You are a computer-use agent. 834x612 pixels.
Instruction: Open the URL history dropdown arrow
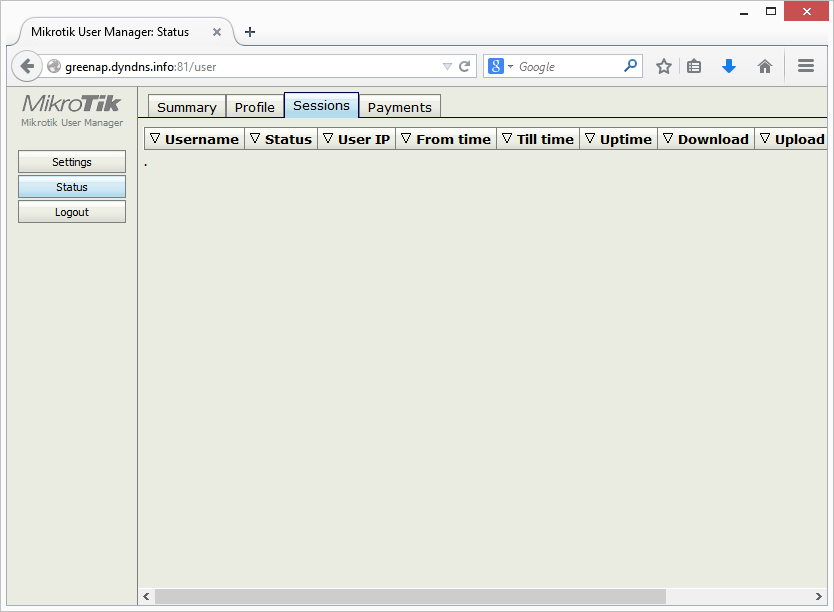click(x=447, y=66)
